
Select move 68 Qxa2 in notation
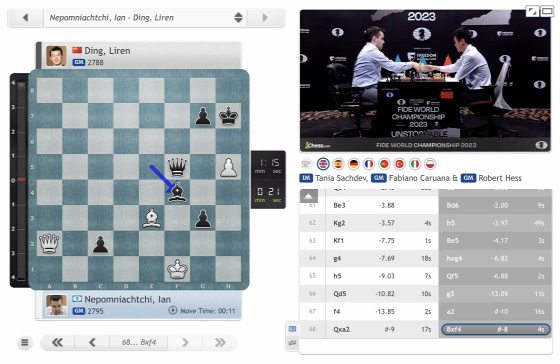[341, 329]
